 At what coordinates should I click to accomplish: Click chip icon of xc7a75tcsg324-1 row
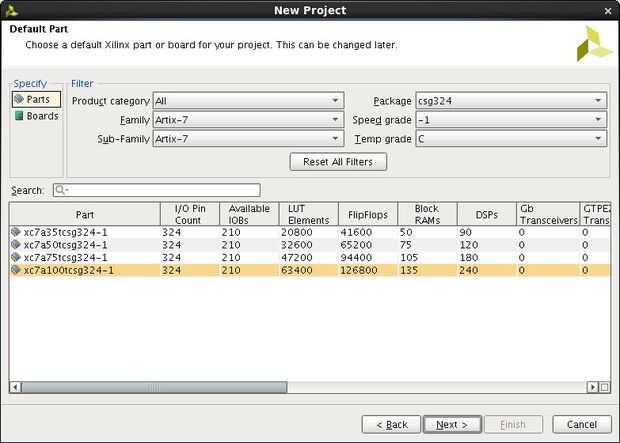[x=16, y=257]
